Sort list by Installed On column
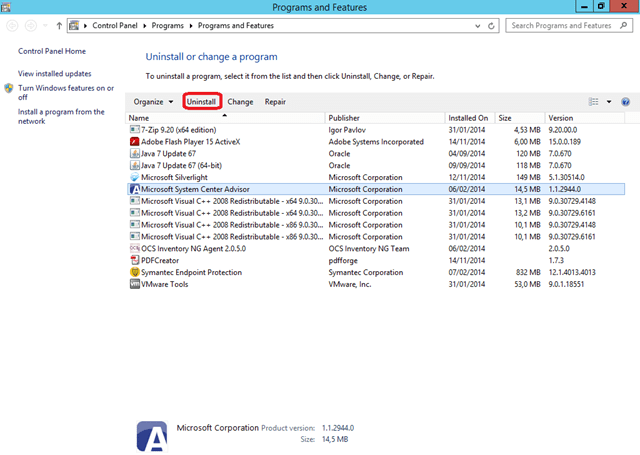The height and width of the screenshot is (455, 640). point(470,118)
